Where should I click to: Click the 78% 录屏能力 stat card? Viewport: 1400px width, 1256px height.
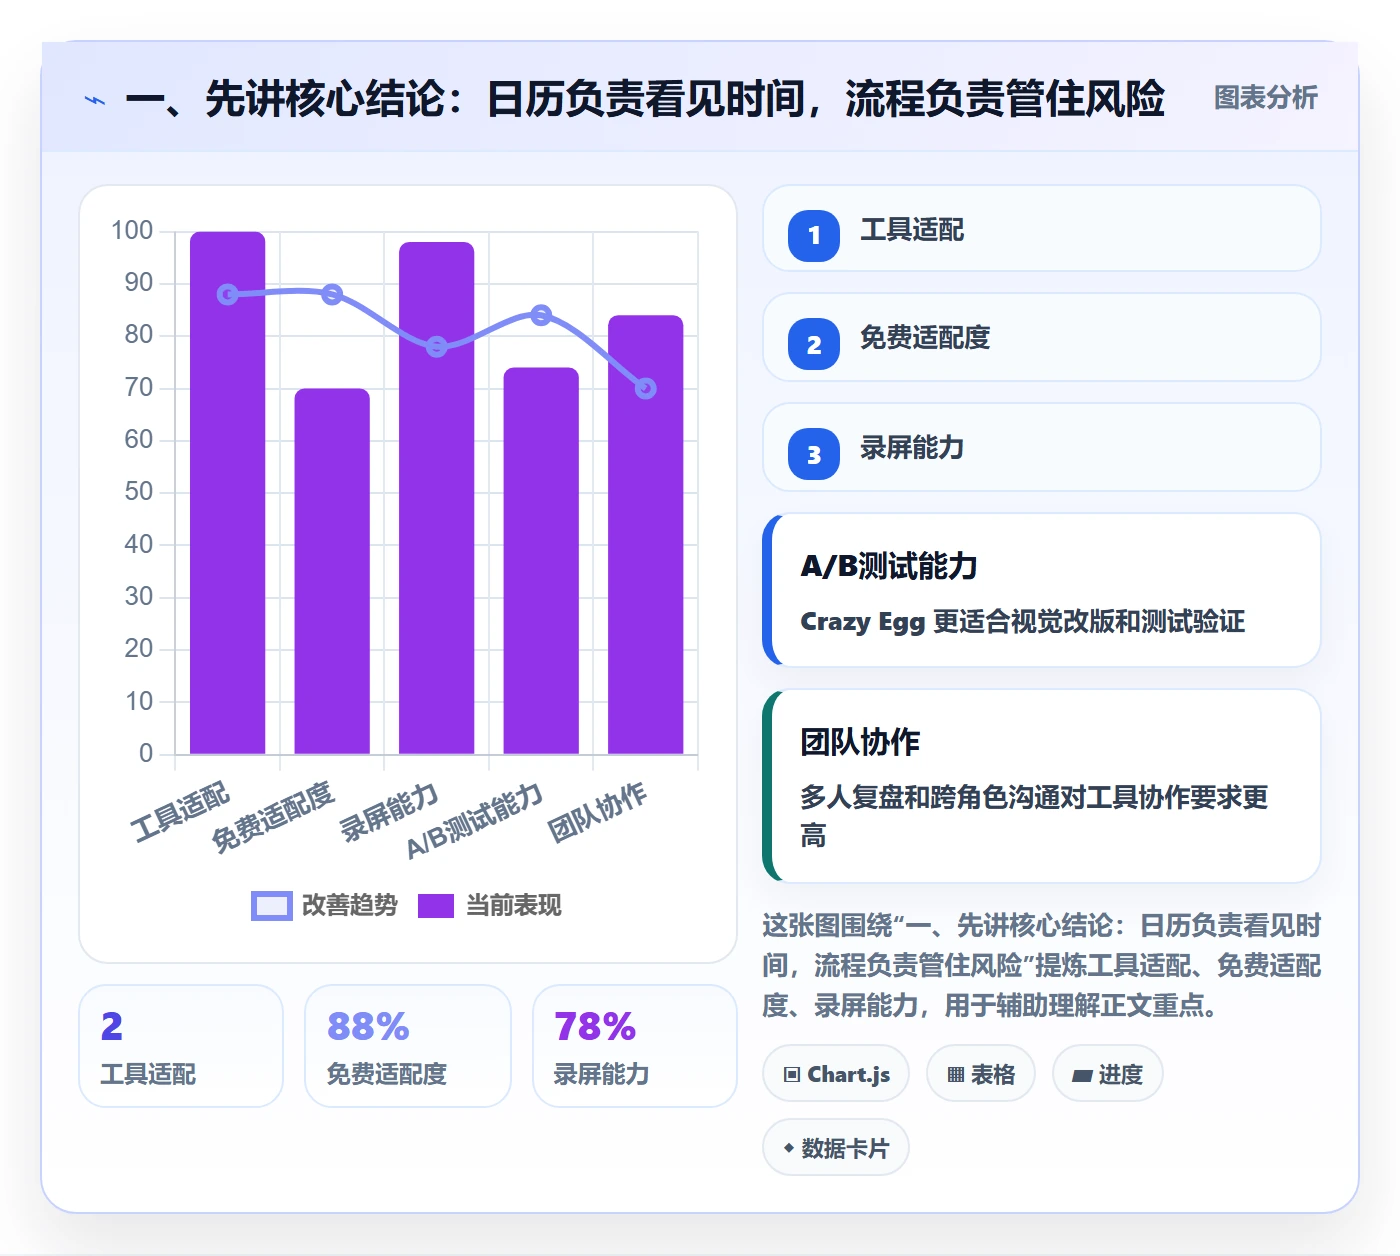coord(635,1046)
